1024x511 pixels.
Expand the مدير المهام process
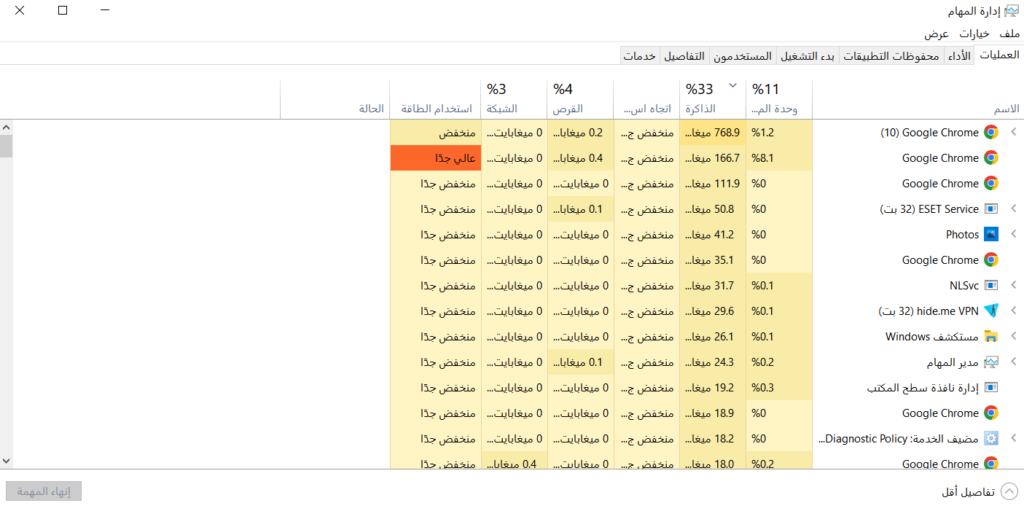pyautogui.click(x=1014, y=362)
